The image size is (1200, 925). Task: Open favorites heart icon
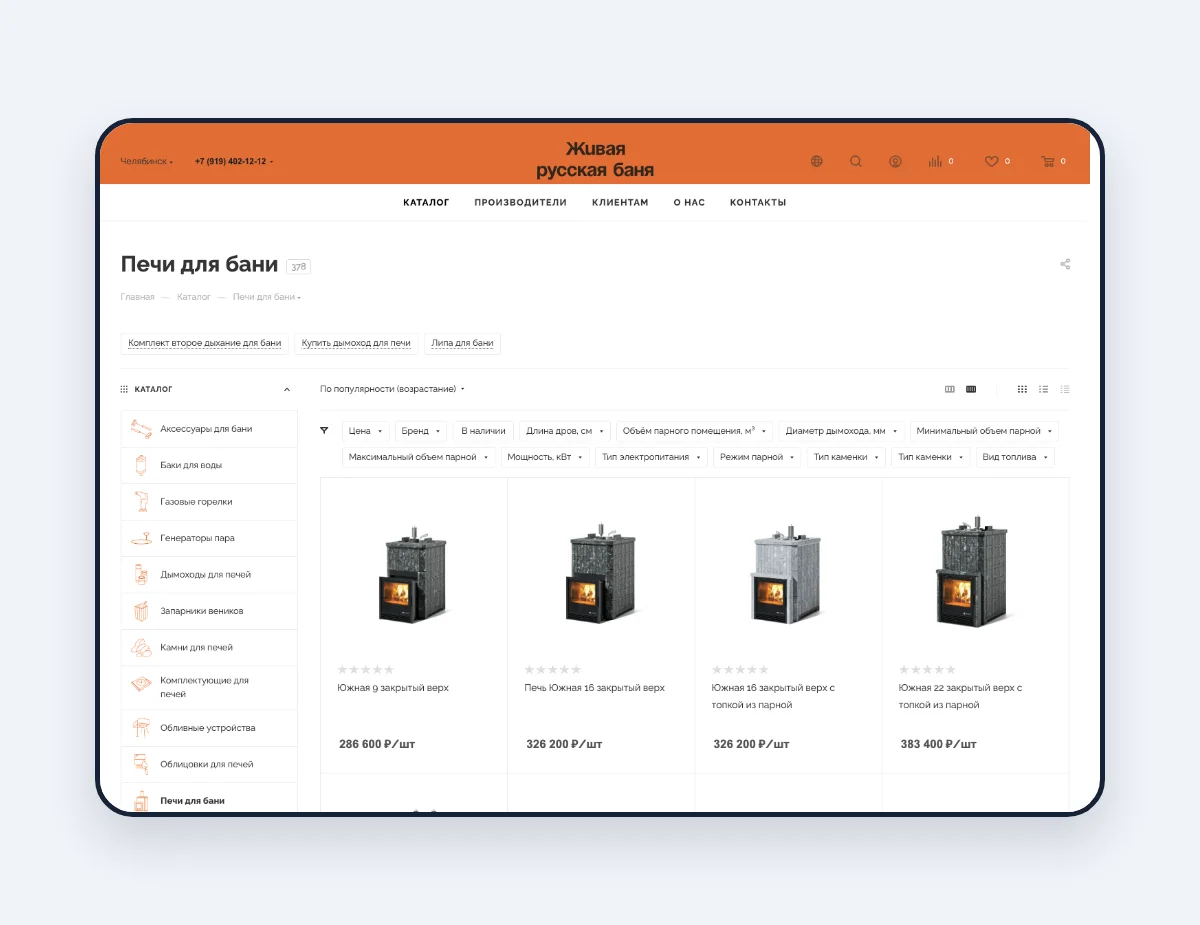tap(991, 161)
